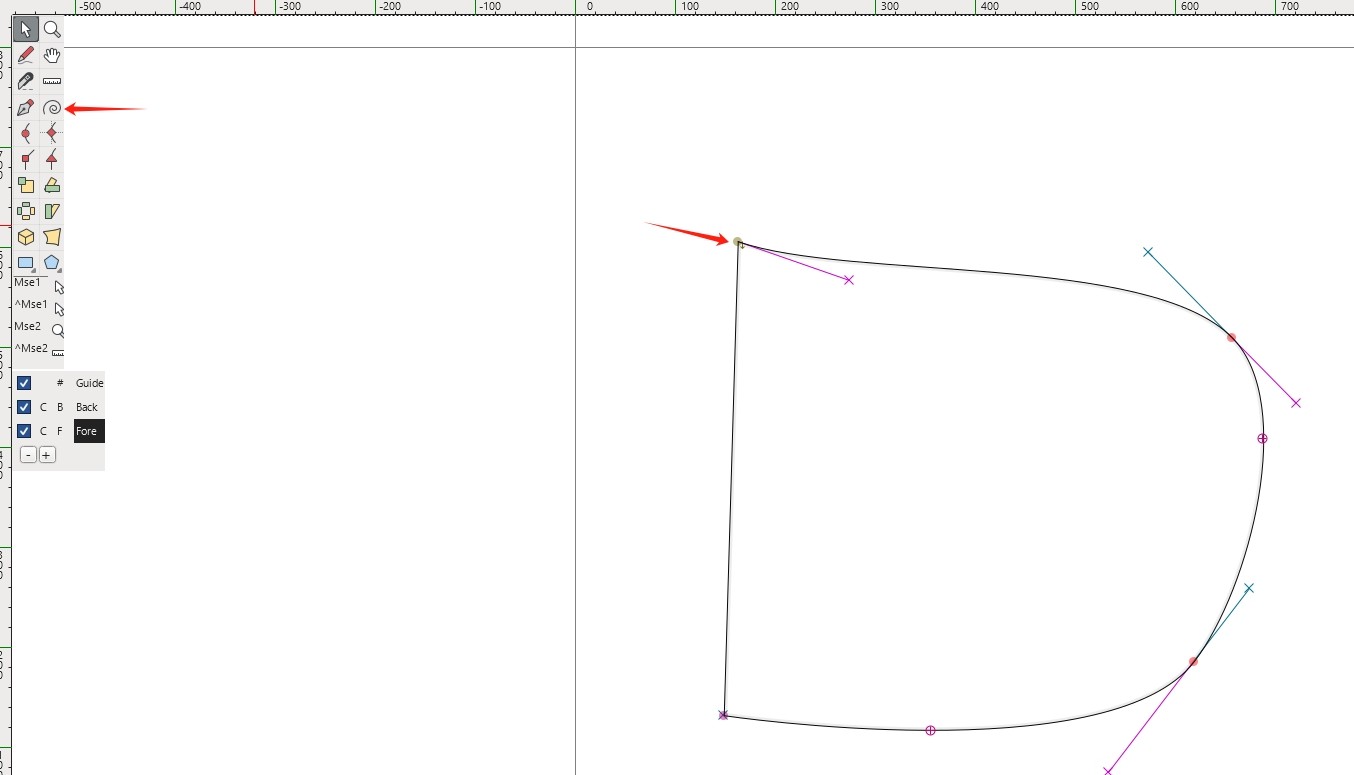Grab magenta handle below upper-right point

[1296, 403]
